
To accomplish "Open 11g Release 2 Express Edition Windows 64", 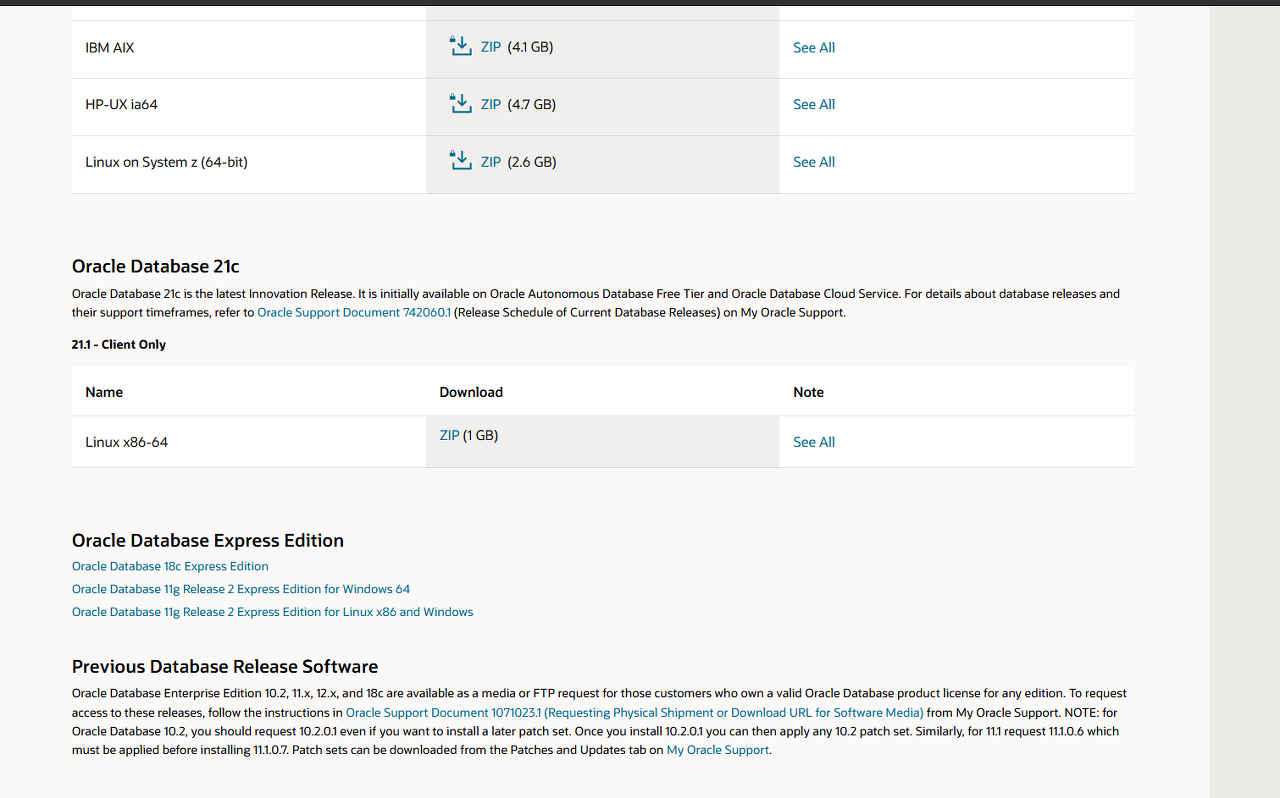I will pos(241,589).
